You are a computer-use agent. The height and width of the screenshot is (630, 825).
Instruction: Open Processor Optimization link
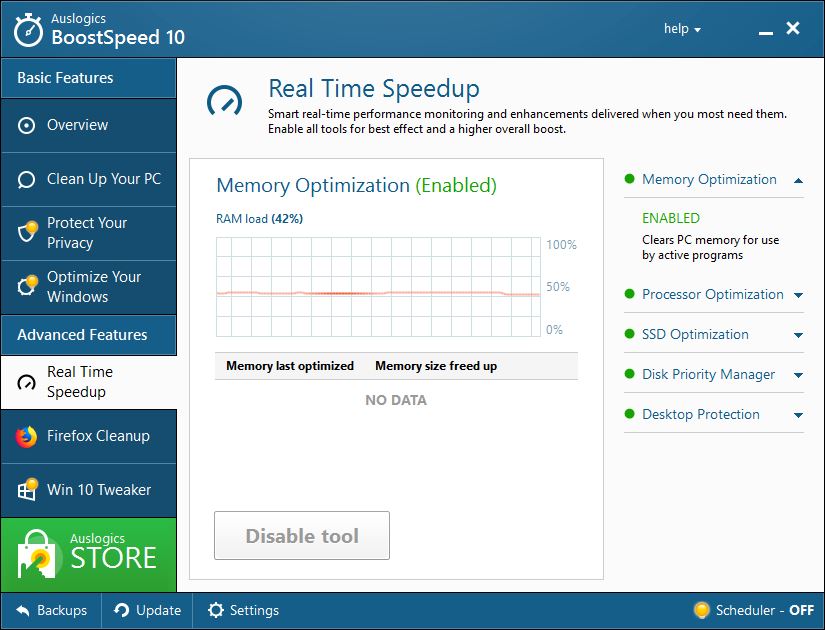click(713, 294)
